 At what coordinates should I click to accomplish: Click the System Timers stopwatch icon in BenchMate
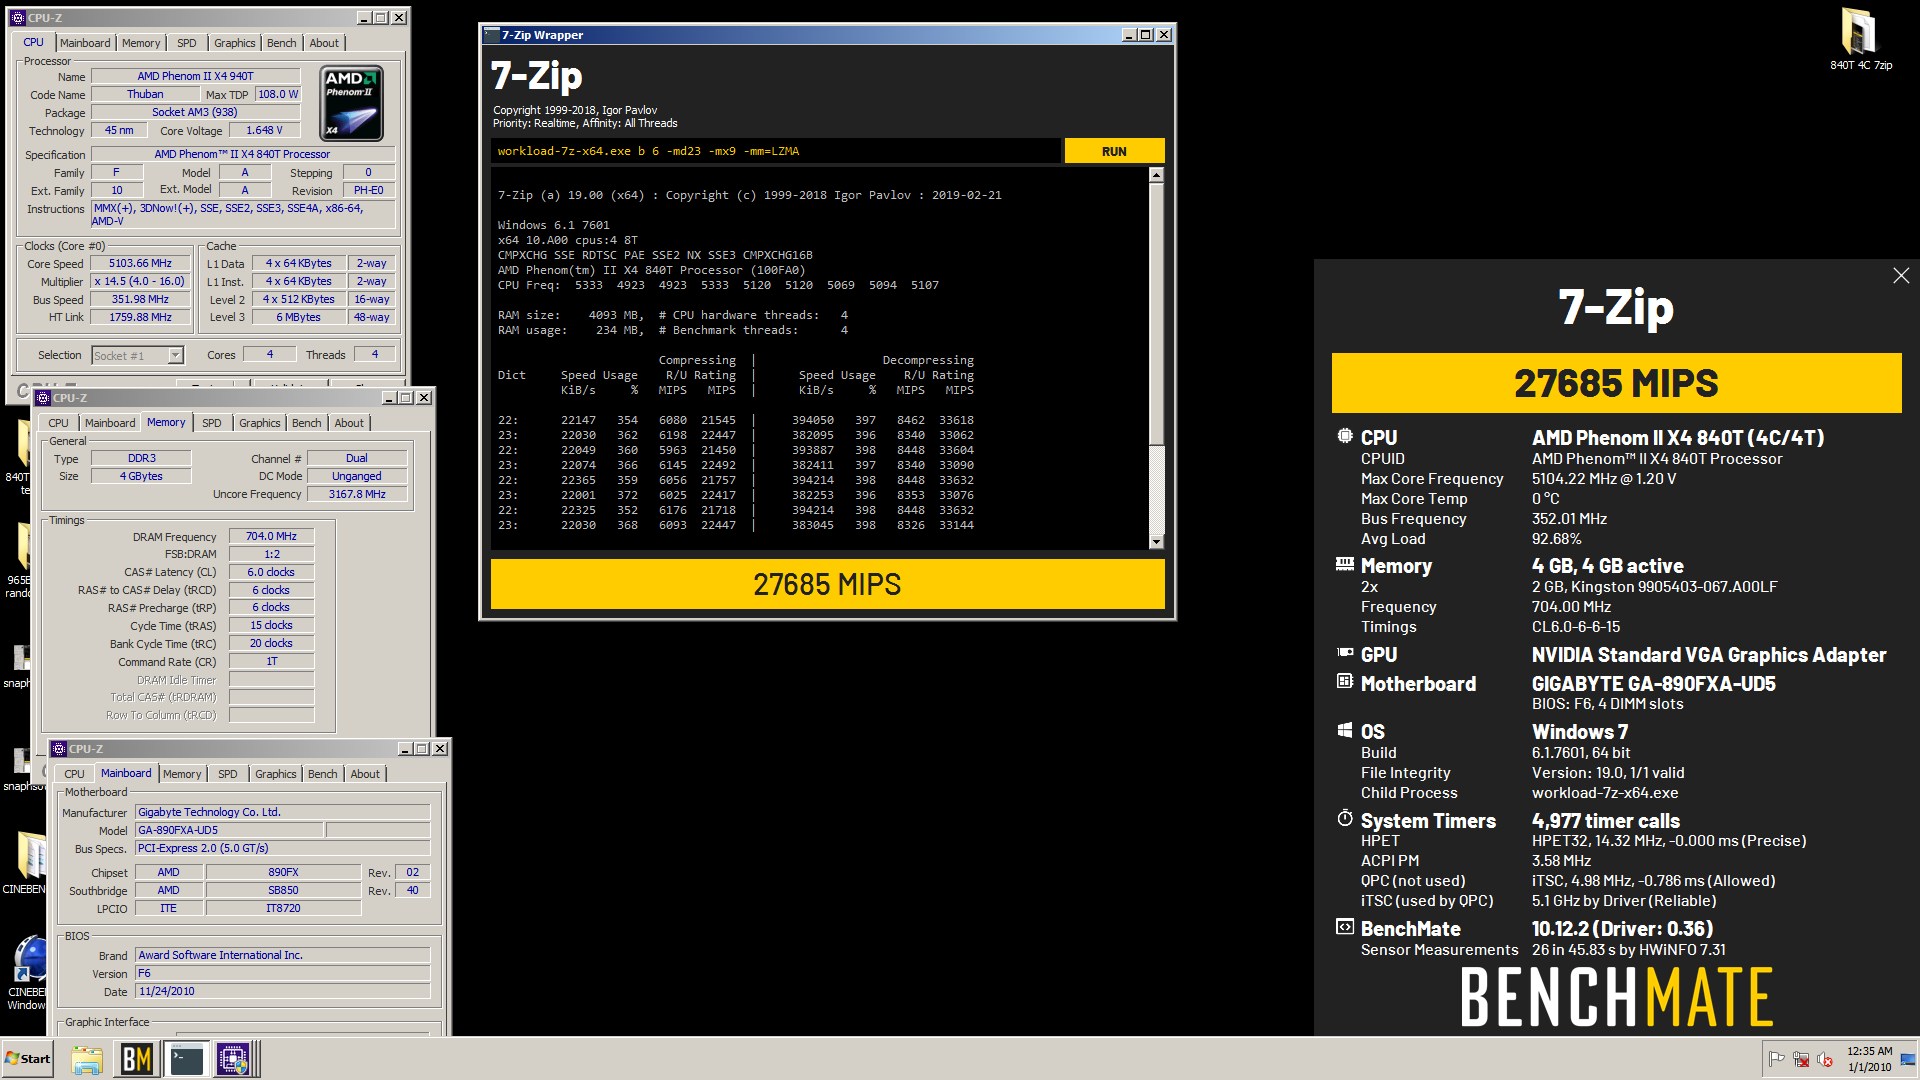[x=1345, y=818]
